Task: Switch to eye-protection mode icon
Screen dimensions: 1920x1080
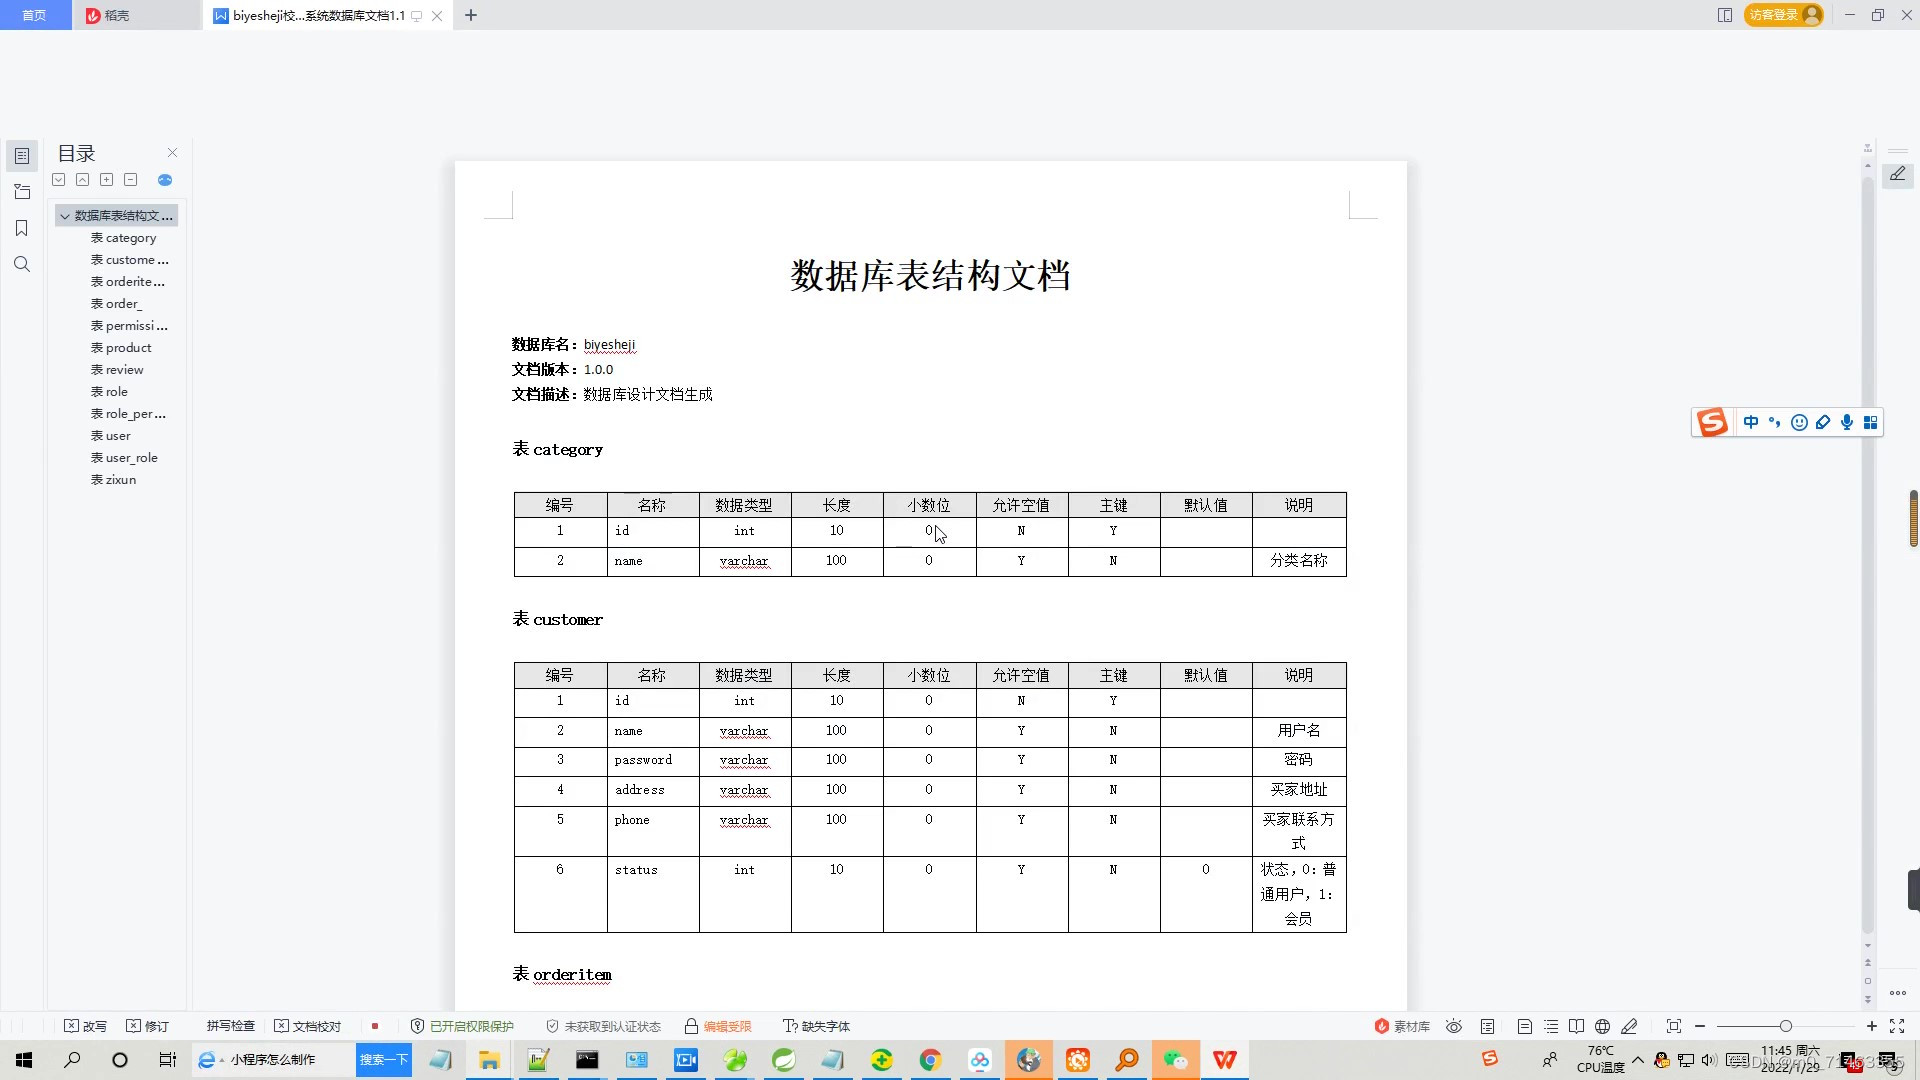Action: 1454,1026
